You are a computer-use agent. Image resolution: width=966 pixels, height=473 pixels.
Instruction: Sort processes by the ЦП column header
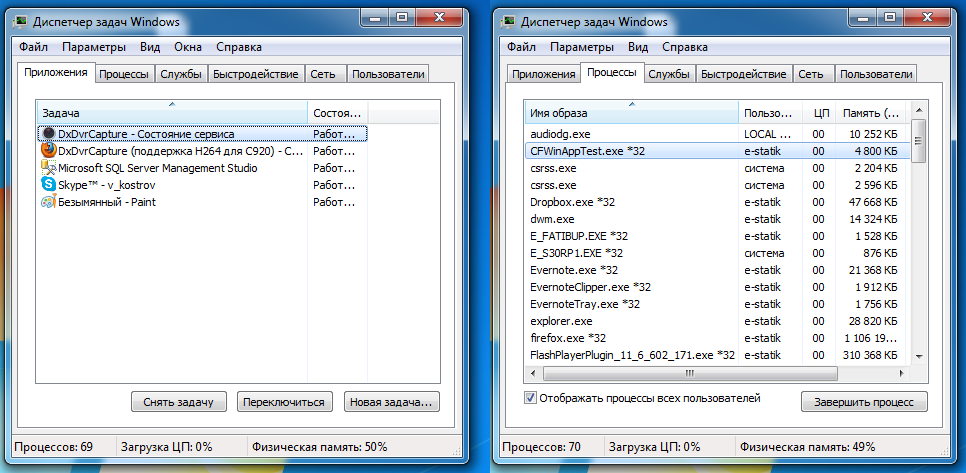point(819,113)
